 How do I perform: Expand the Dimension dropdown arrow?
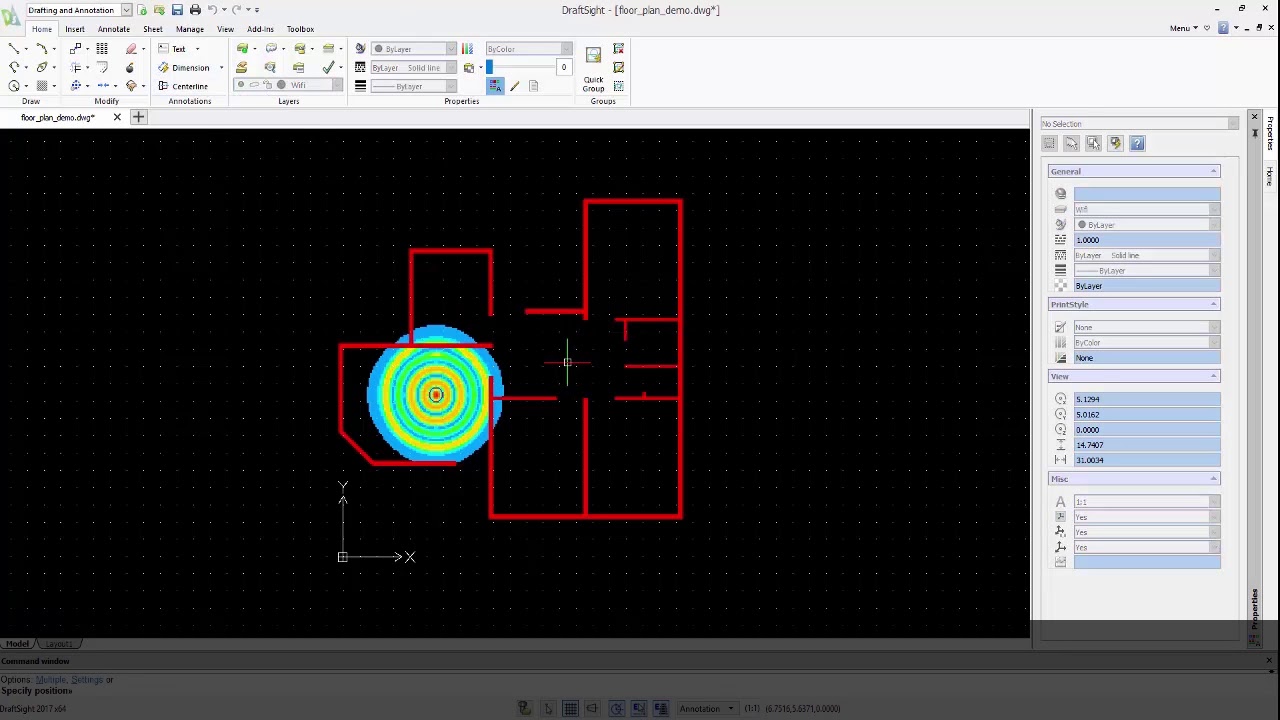221,68
